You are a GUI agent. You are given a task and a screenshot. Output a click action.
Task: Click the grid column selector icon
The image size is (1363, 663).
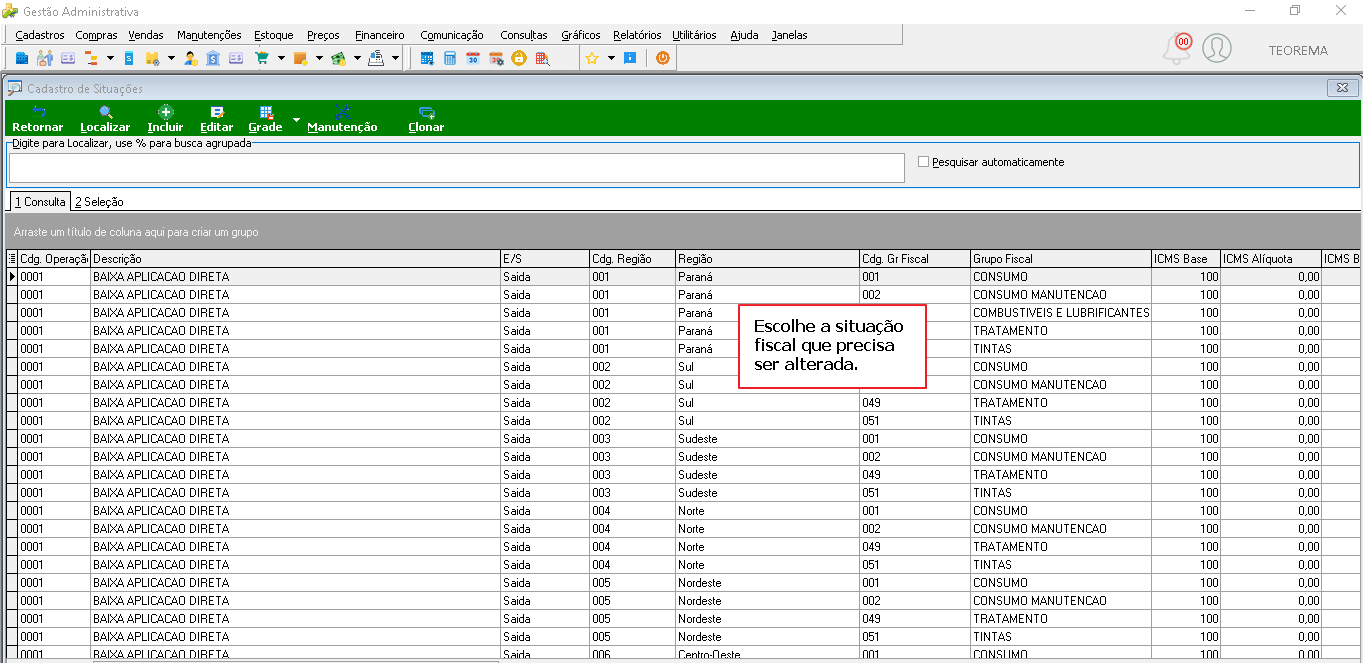point(12,259)
